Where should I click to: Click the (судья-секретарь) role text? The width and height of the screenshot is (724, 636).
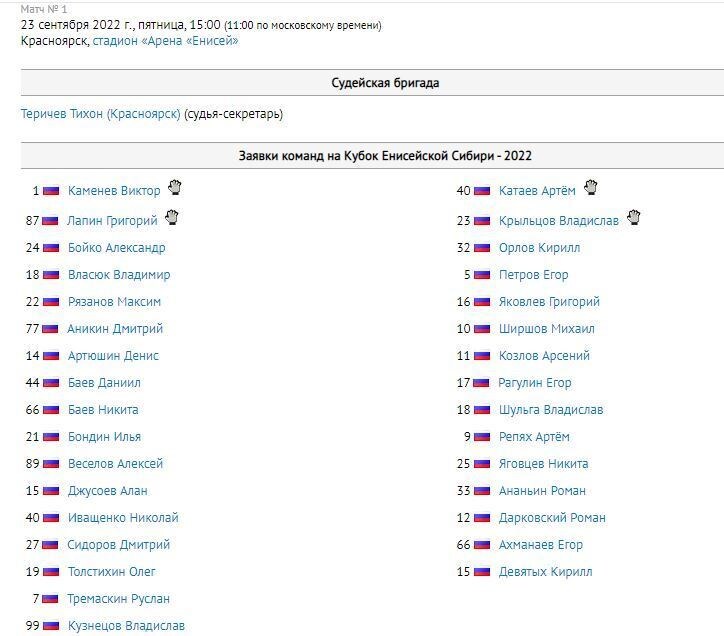[233, 114]
